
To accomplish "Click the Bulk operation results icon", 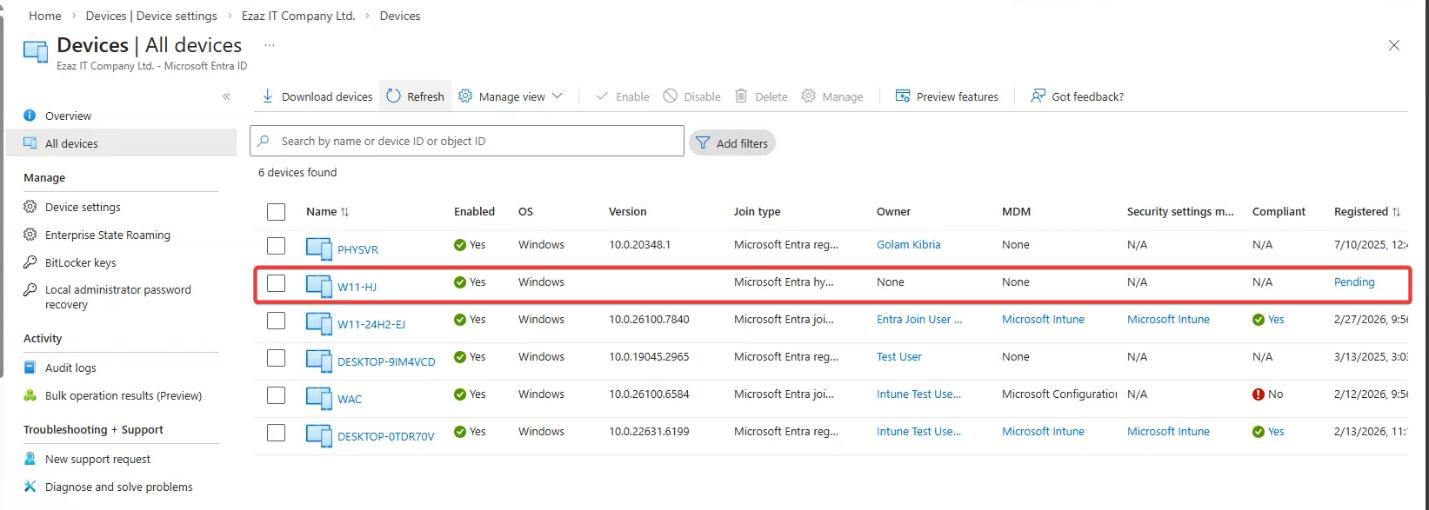I will [30, 395].
